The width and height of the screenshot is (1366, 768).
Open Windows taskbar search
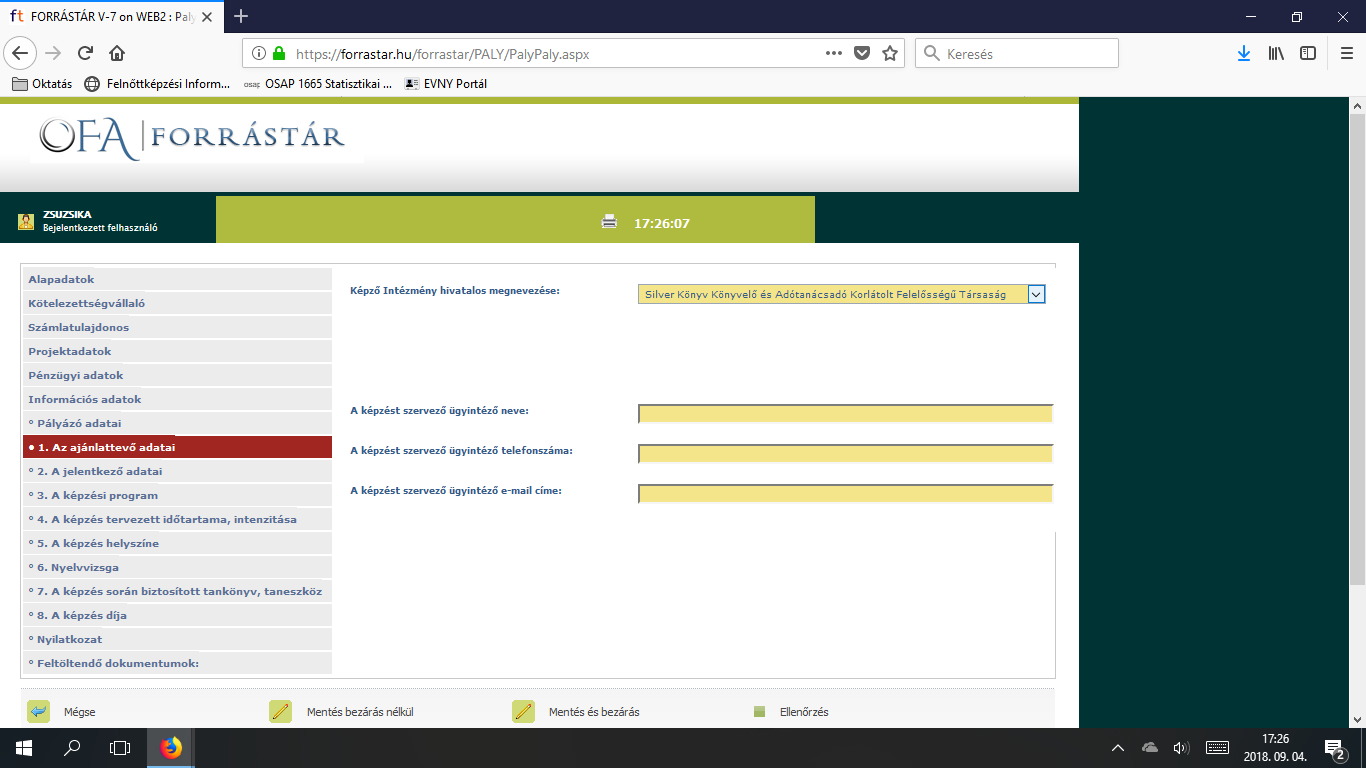(x=72, y=747)
